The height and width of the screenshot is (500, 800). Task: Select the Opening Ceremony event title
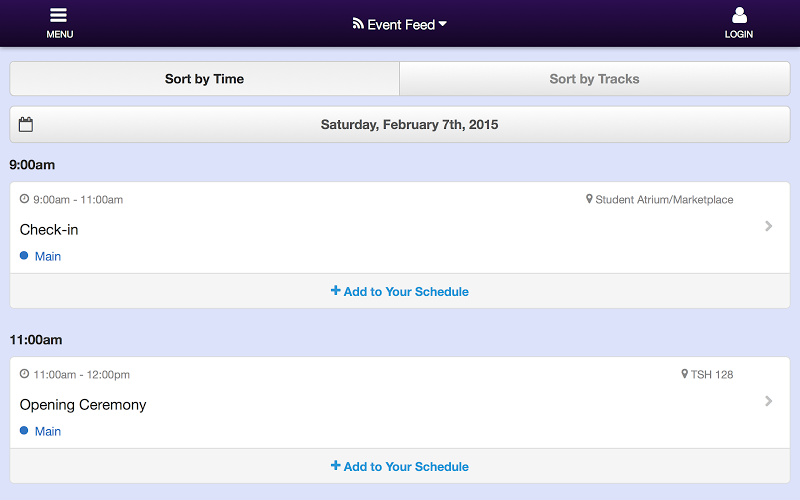tap(83, 404)
